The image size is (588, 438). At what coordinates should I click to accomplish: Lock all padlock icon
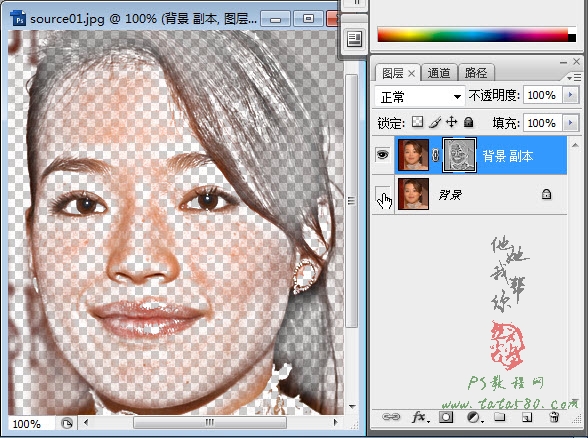click(x=468, y=122)
